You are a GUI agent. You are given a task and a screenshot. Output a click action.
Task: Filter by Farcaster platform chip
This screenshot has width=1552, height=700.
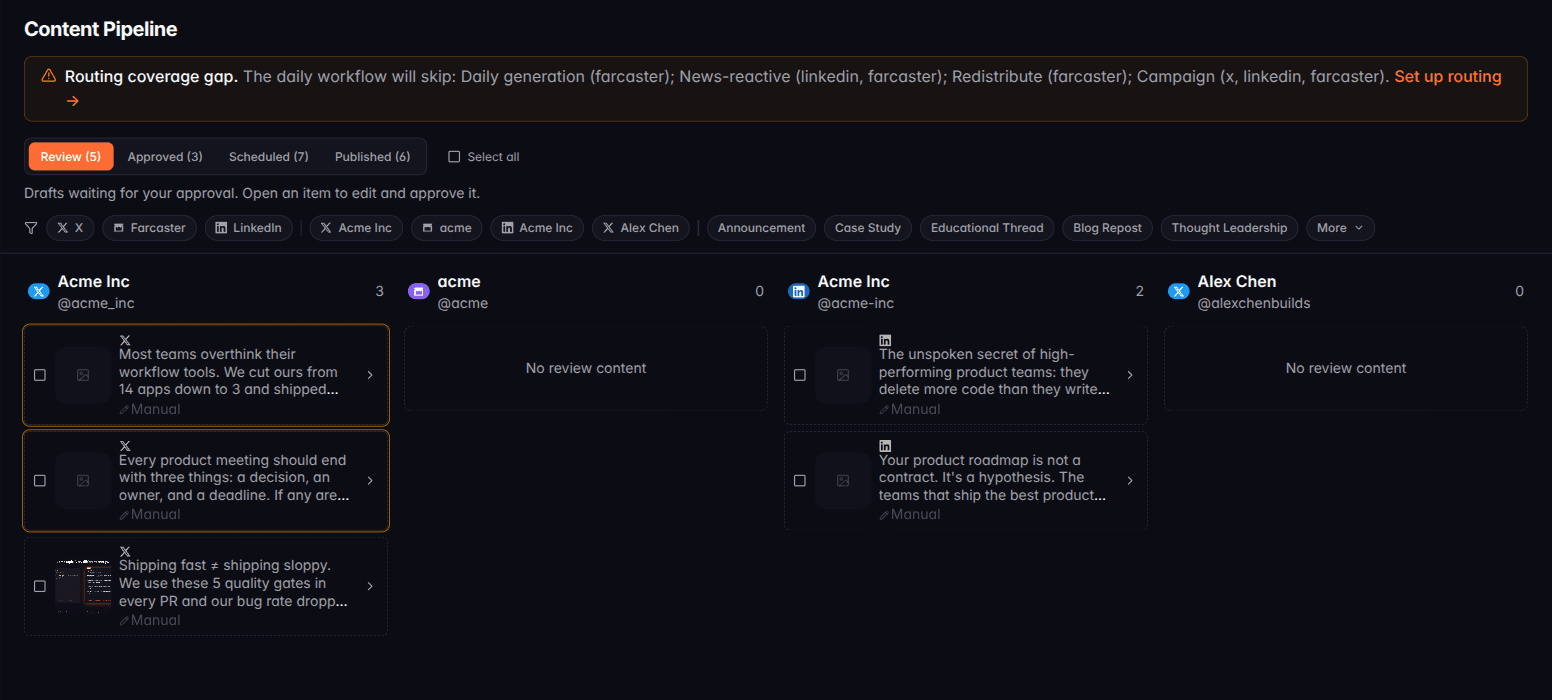click(150, 228)
